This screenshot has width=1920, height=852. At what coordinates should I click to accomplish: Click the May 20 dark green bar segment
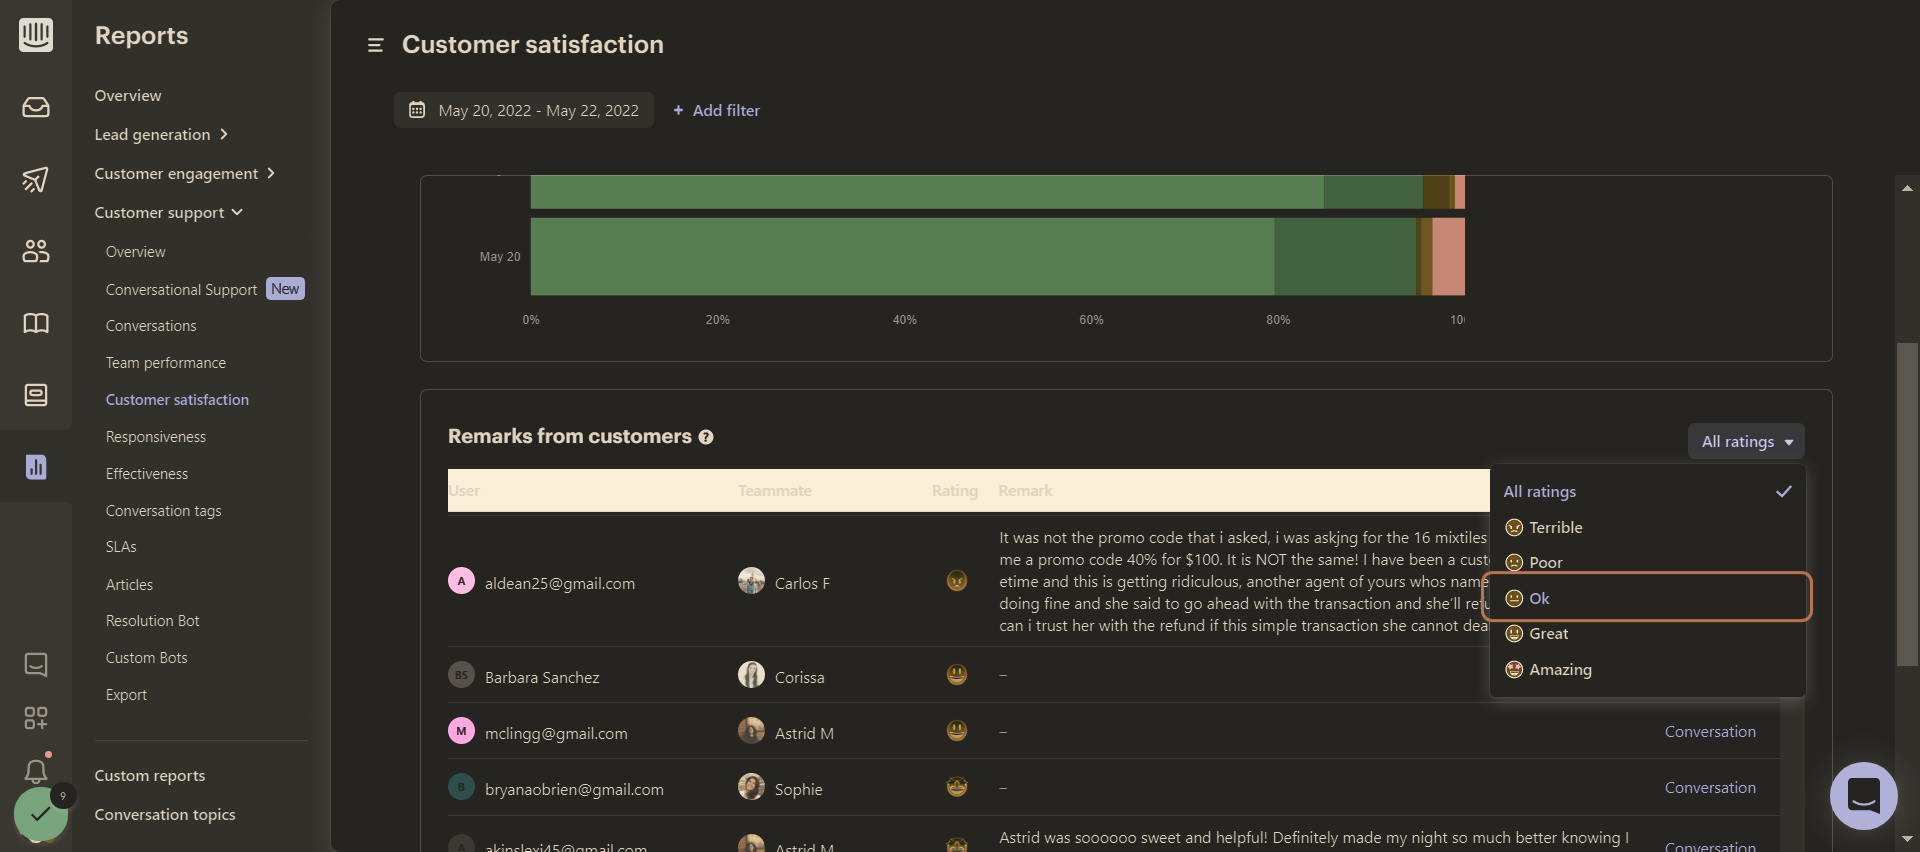1345,256
